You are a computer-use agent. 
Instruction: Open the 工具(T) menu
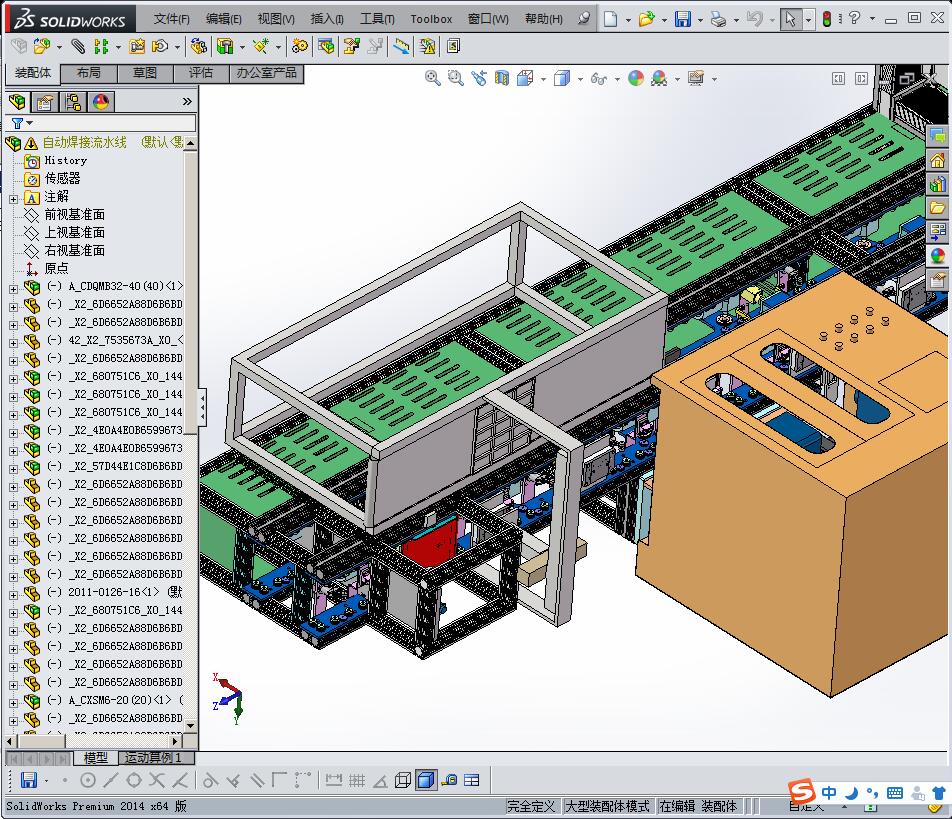click(x=377, y=19)
